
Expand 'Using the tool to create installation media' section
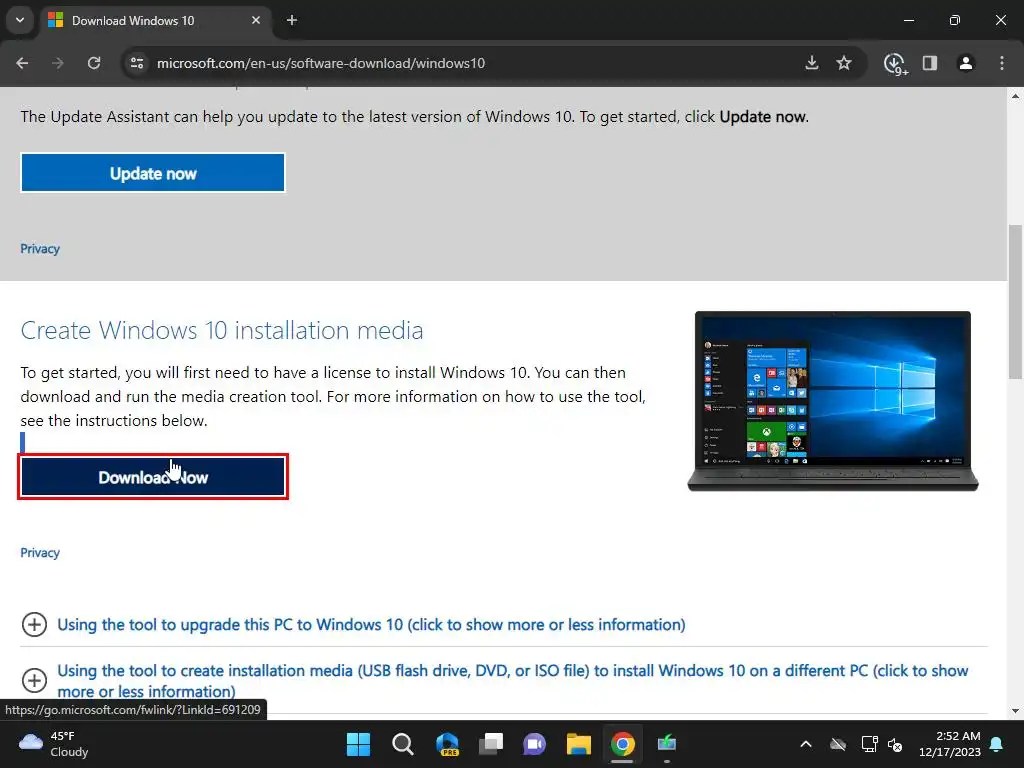click(504, 680)
